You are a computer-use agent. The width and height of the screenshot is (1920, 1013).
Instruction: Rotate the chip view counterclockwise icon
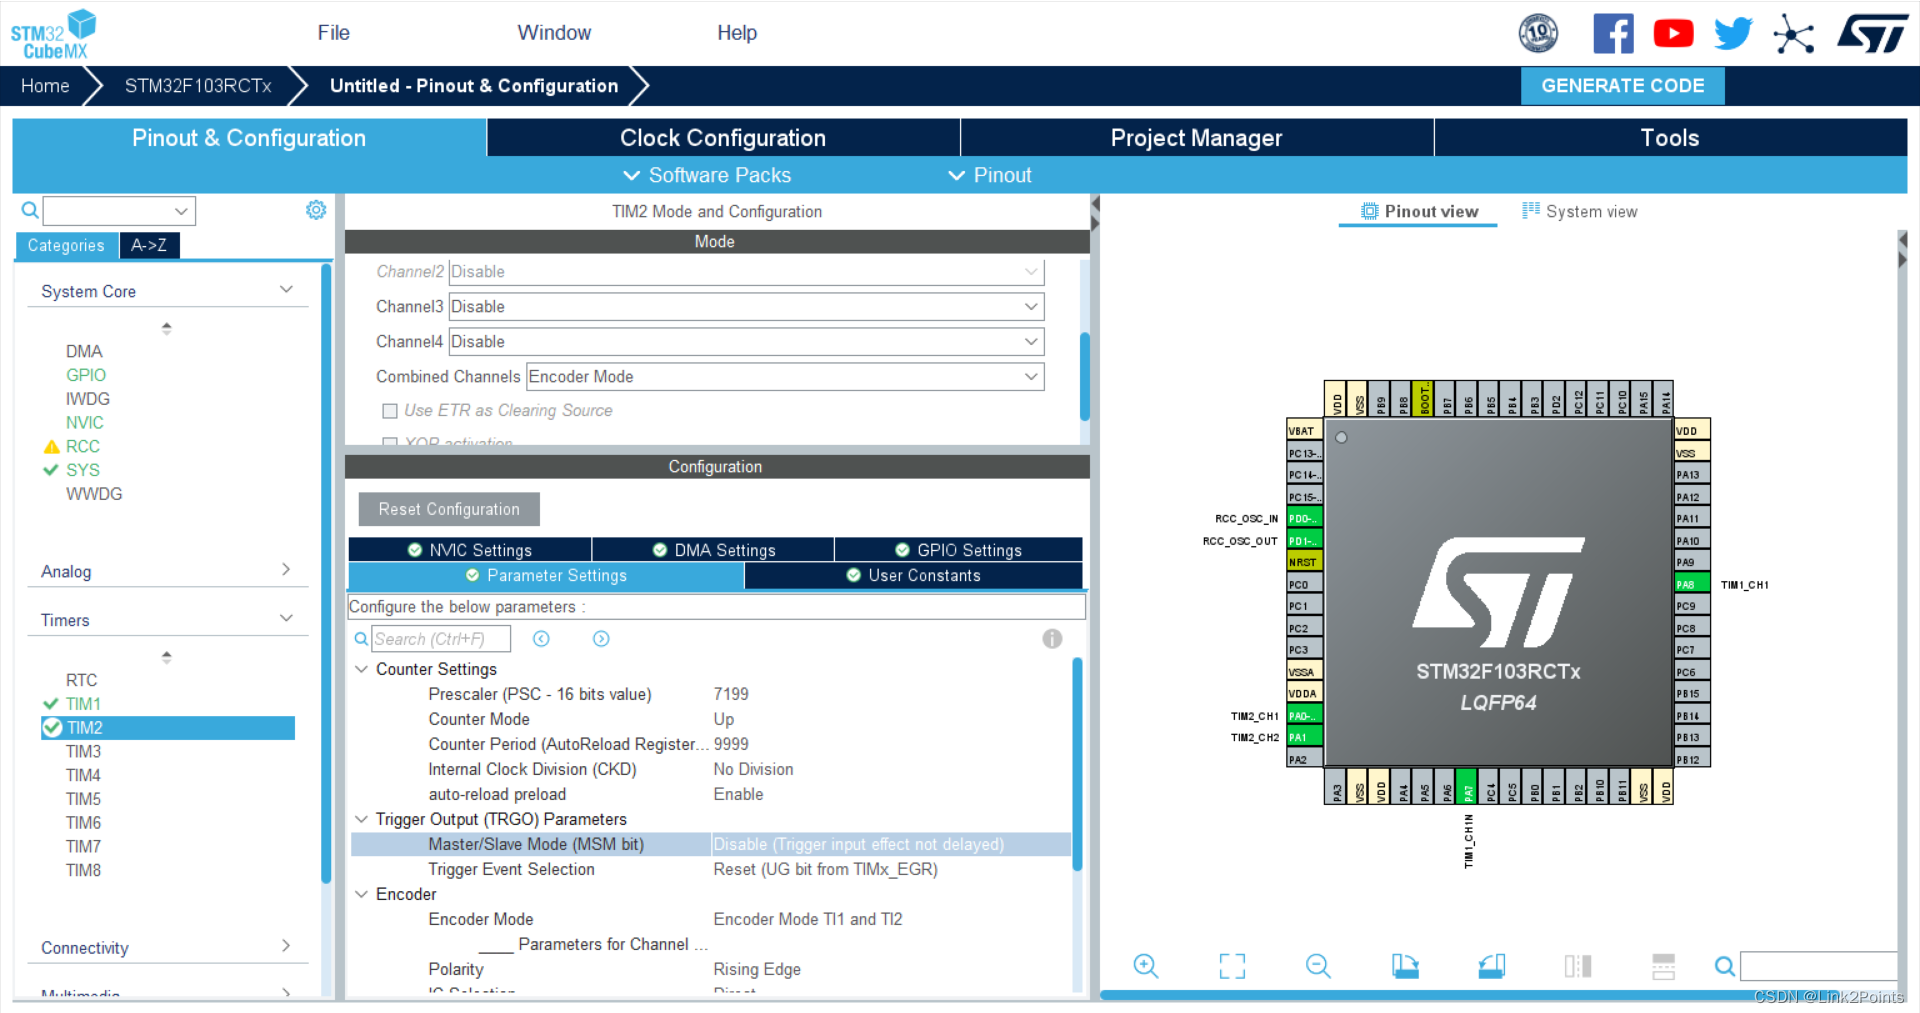coord(1492,966)
